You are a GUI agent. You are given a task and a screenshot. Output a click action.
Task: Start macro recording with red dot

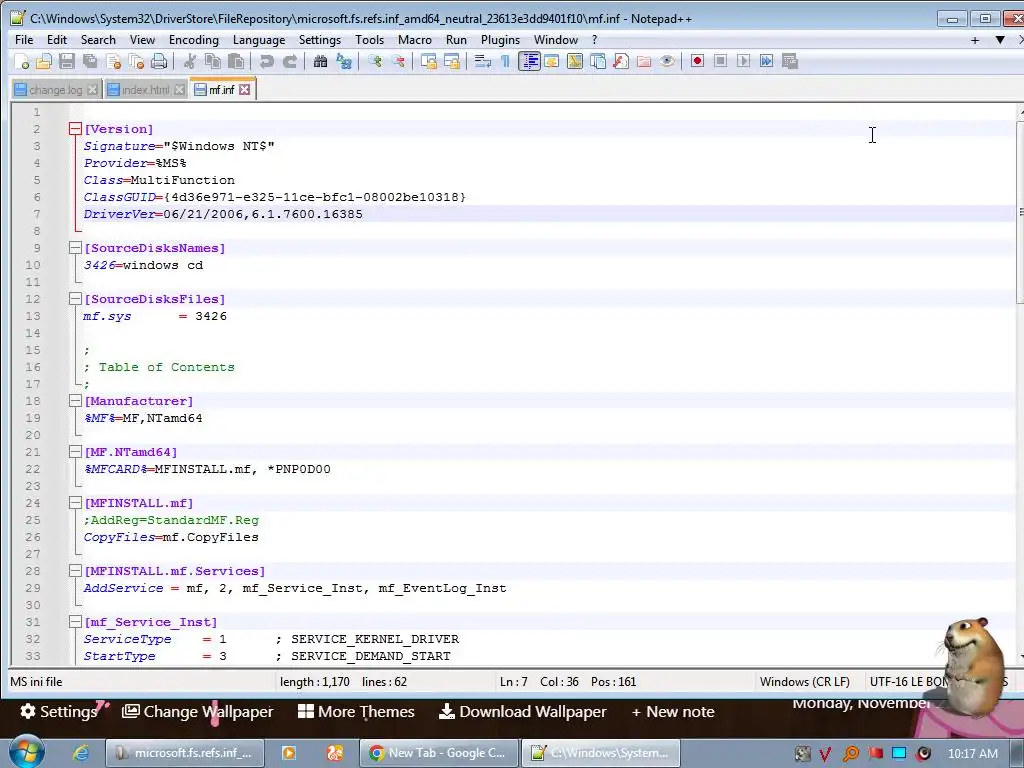click(697, 61)
